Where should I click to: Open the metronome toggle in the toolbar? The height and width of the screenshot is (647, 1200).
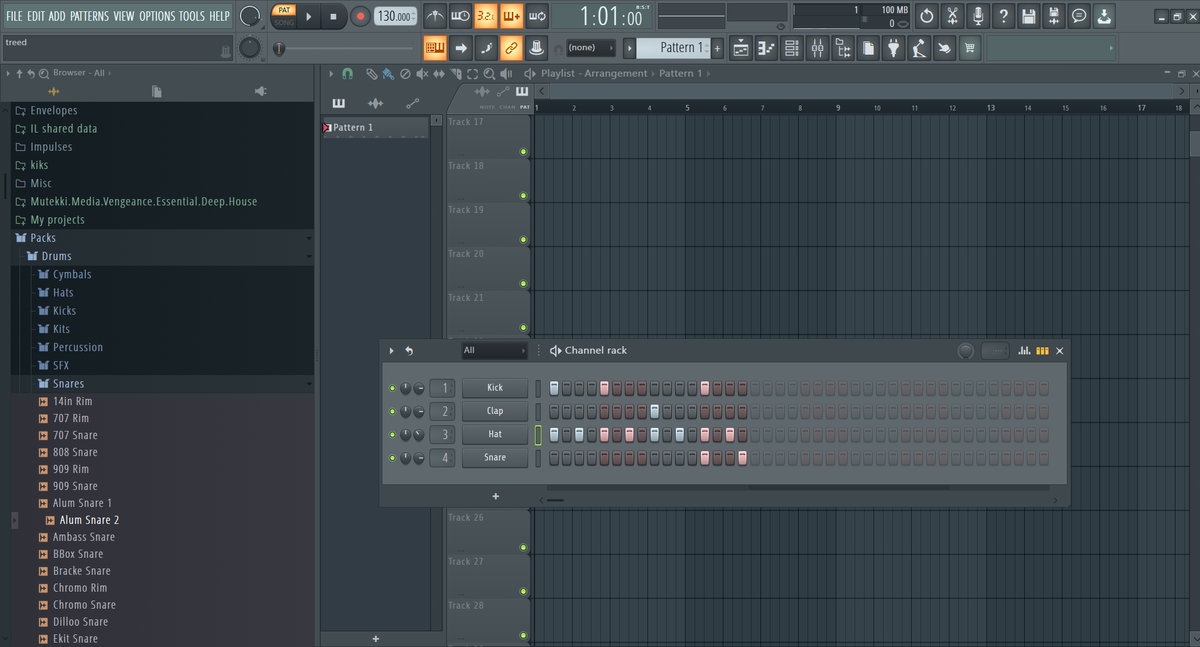click(x=435, y=16)
